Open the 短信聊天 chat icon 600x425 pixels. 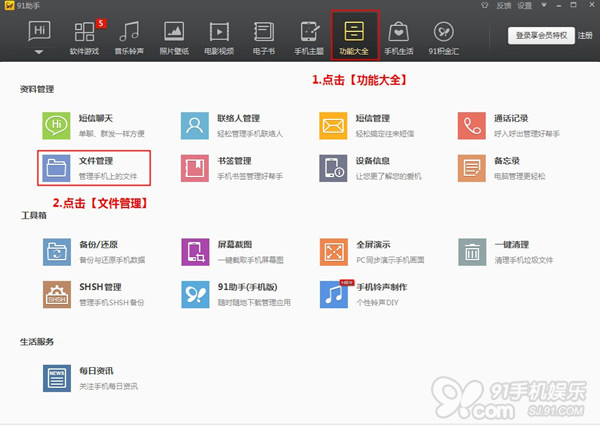point(57,125)
